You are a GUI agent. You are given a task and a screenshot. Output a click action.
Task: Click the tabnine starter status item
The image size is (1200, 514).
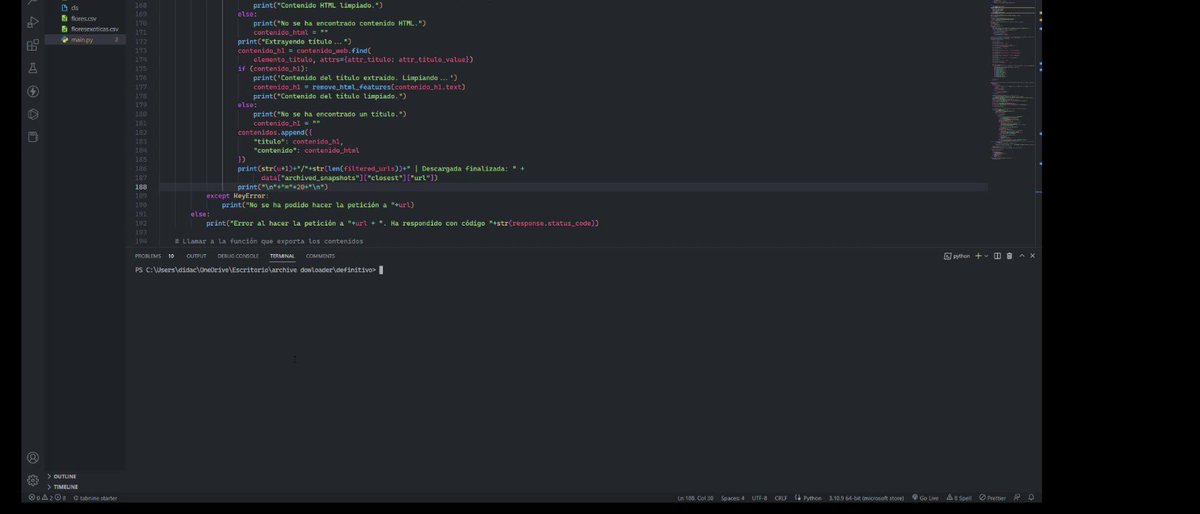pos(94,497)
